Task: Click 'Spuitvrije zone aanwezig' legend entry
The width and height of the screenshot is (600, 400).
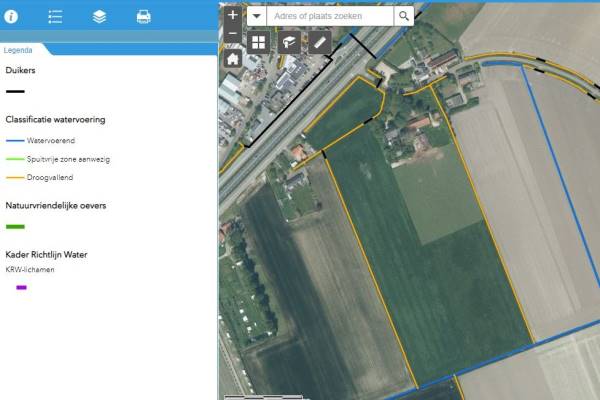Action: coord(68,159)
